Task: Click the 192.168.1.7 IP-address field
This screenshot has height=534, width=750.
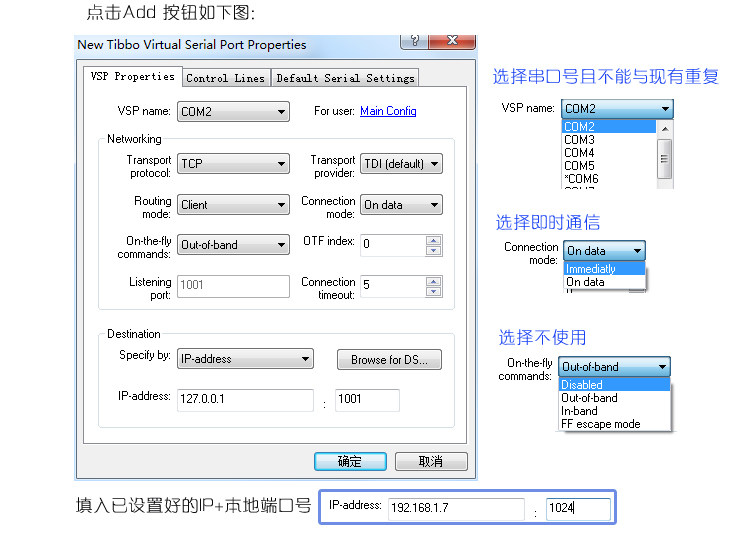Action: tap(456, 508)
